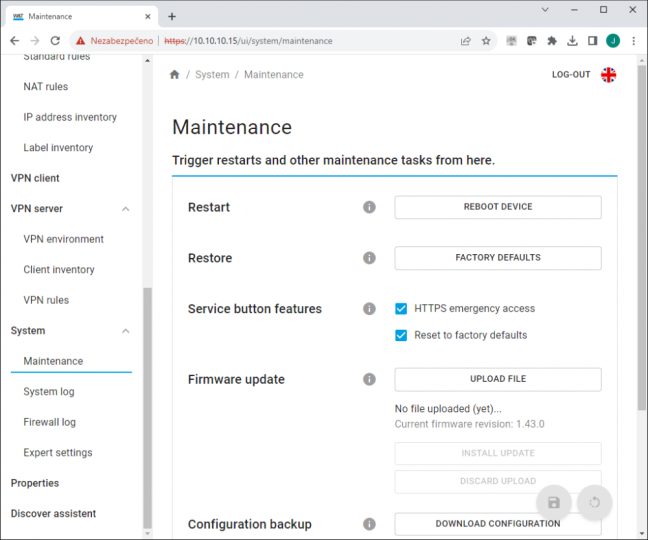This screenshot has height=540, width=648.
Task: Toggle browser side panel icon
Action: coord(592,40)
